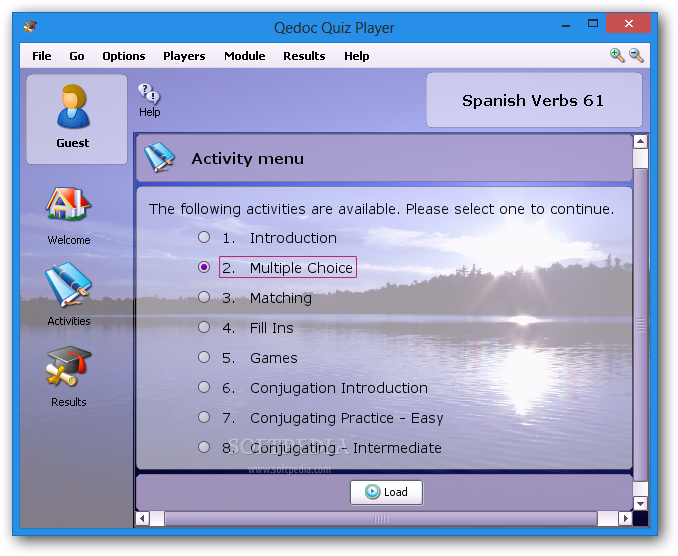
Task: Choose the Fill Ins radio button
Action: 204,327
